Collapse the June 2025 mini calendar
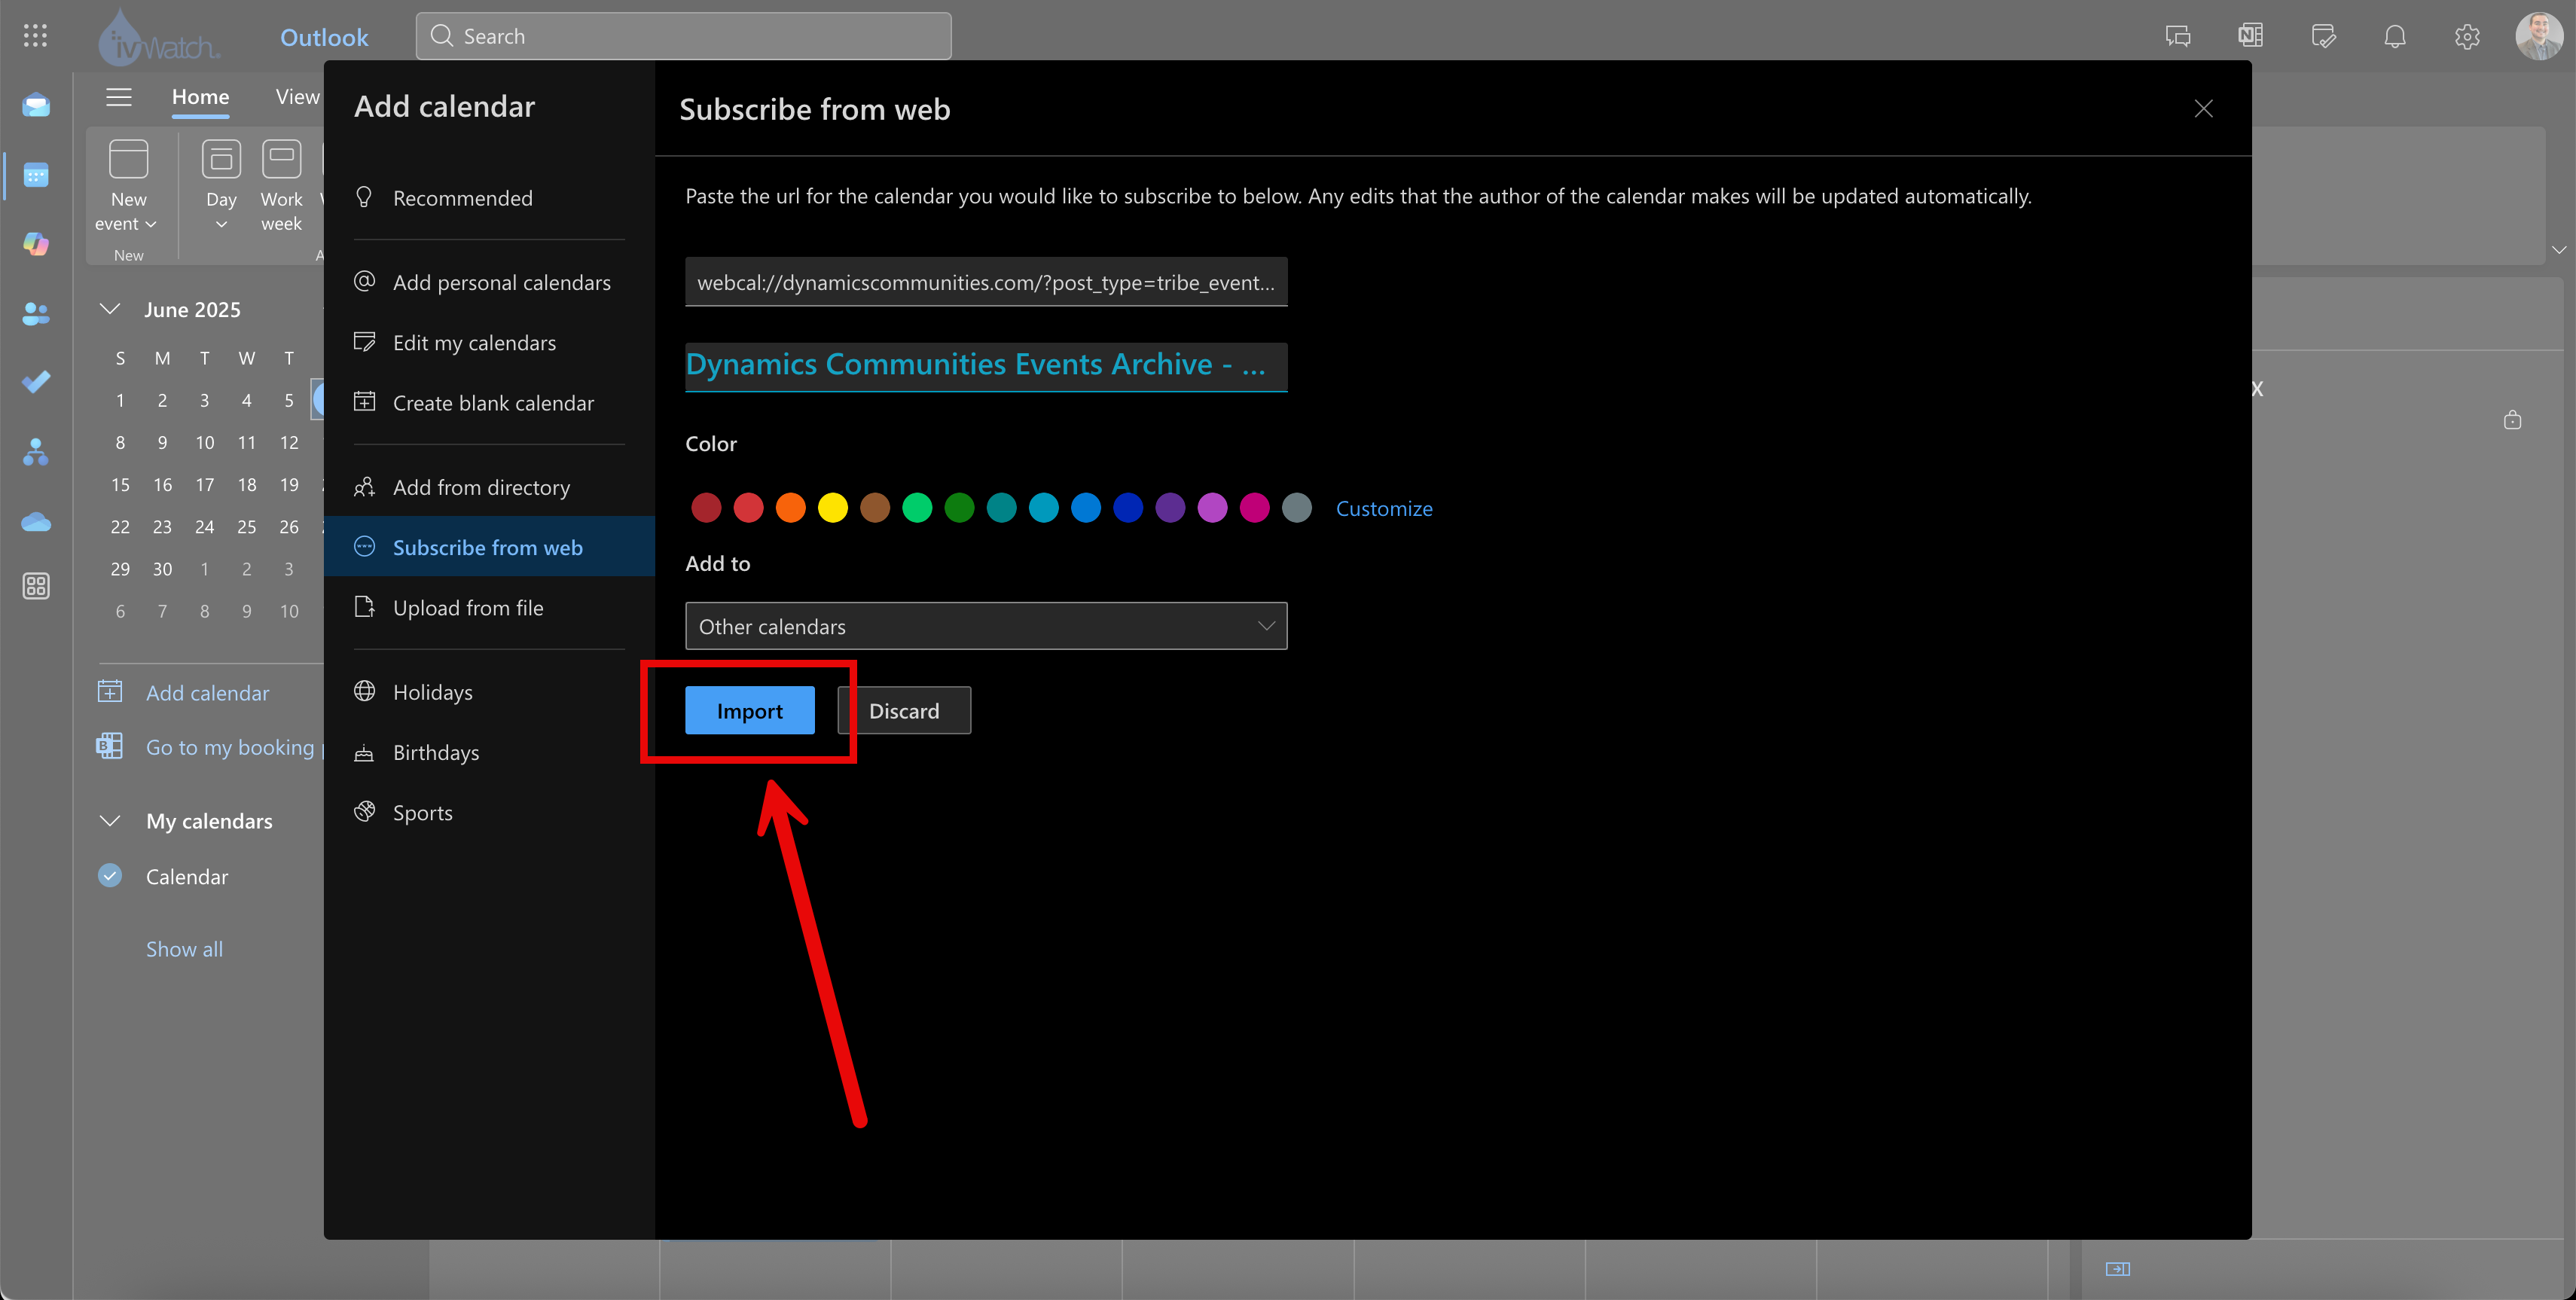Image resolution: width=2576 pixels, height=1300 pixels. click(x=110, y=309)
